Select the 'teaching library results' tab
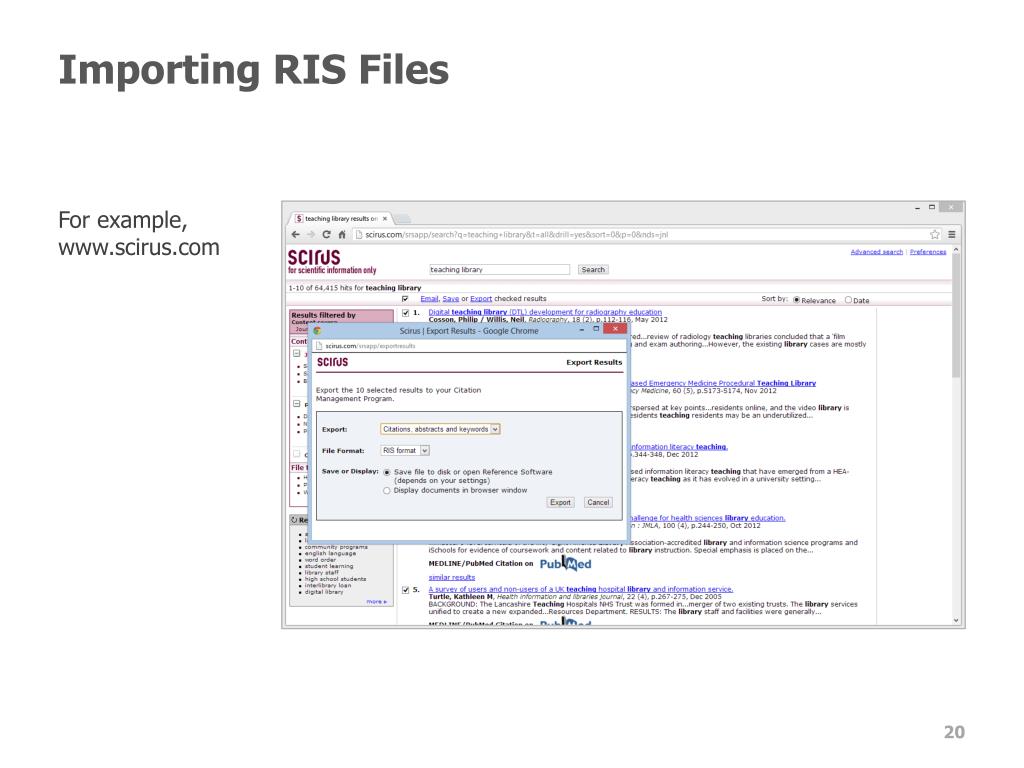Viewport: 1024px width, 768px height. tap(341, 219)
